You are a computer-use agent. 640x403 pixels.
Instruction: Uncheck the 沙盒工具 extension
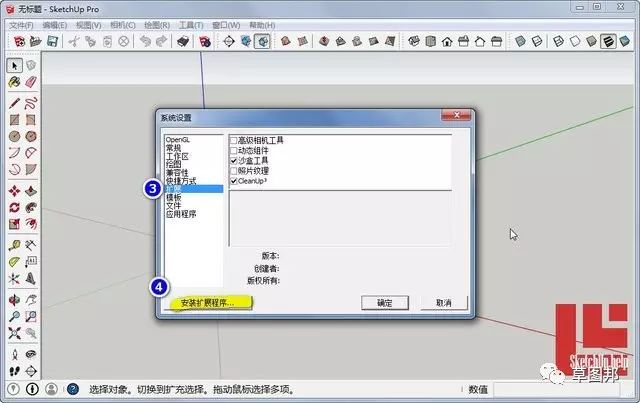click(x=234, y=161)
